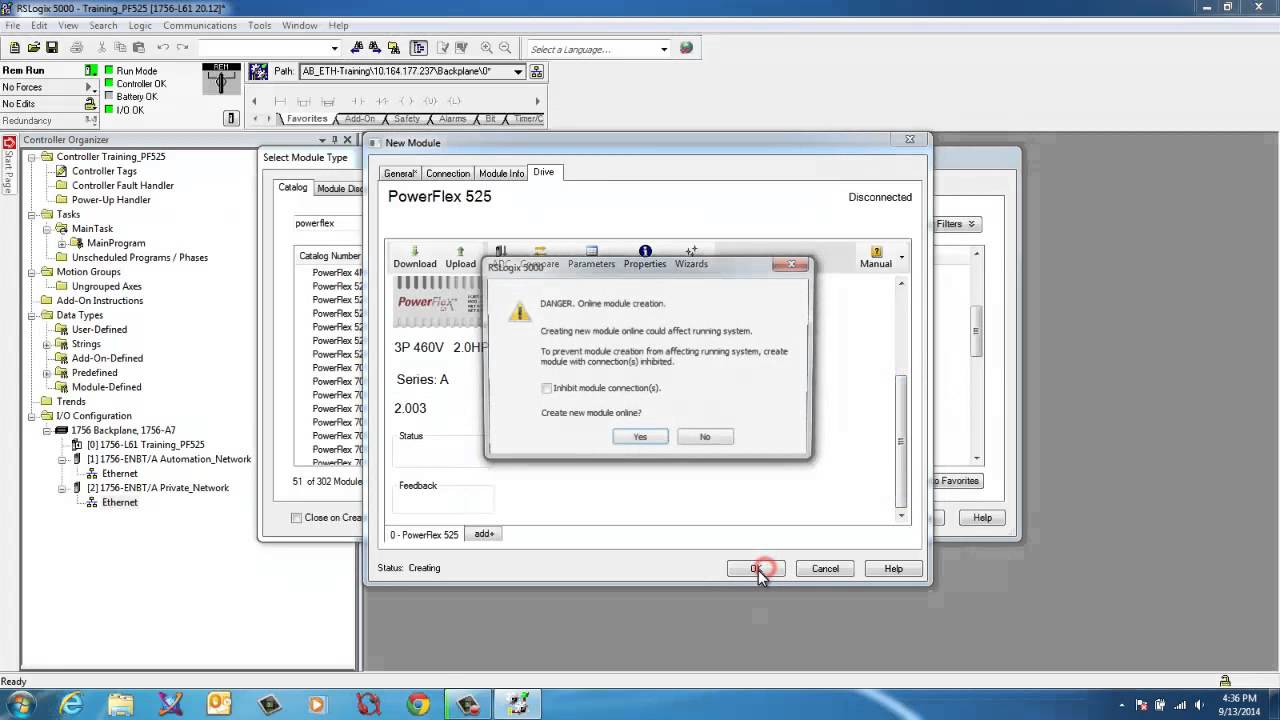The height and width of the screenshot is (720, 1280).
Task: Expand the Strings data type node
Action: 47,344
